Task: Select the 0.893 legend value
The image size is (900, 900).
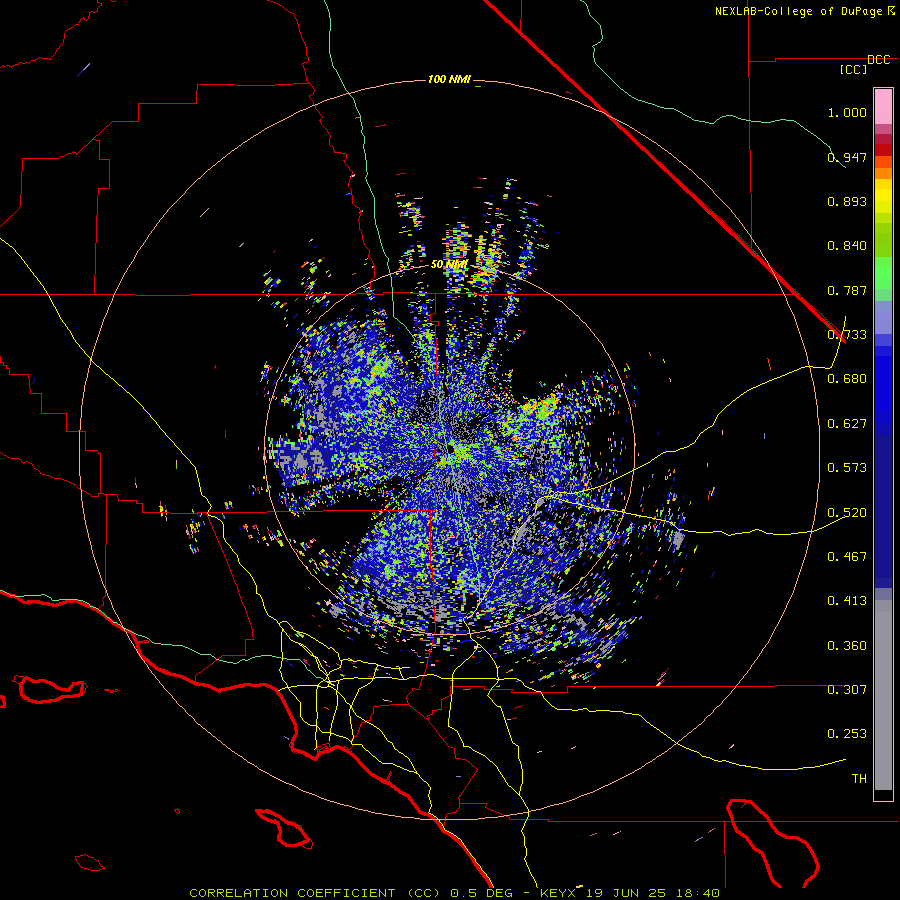Action: click(847, 201)
